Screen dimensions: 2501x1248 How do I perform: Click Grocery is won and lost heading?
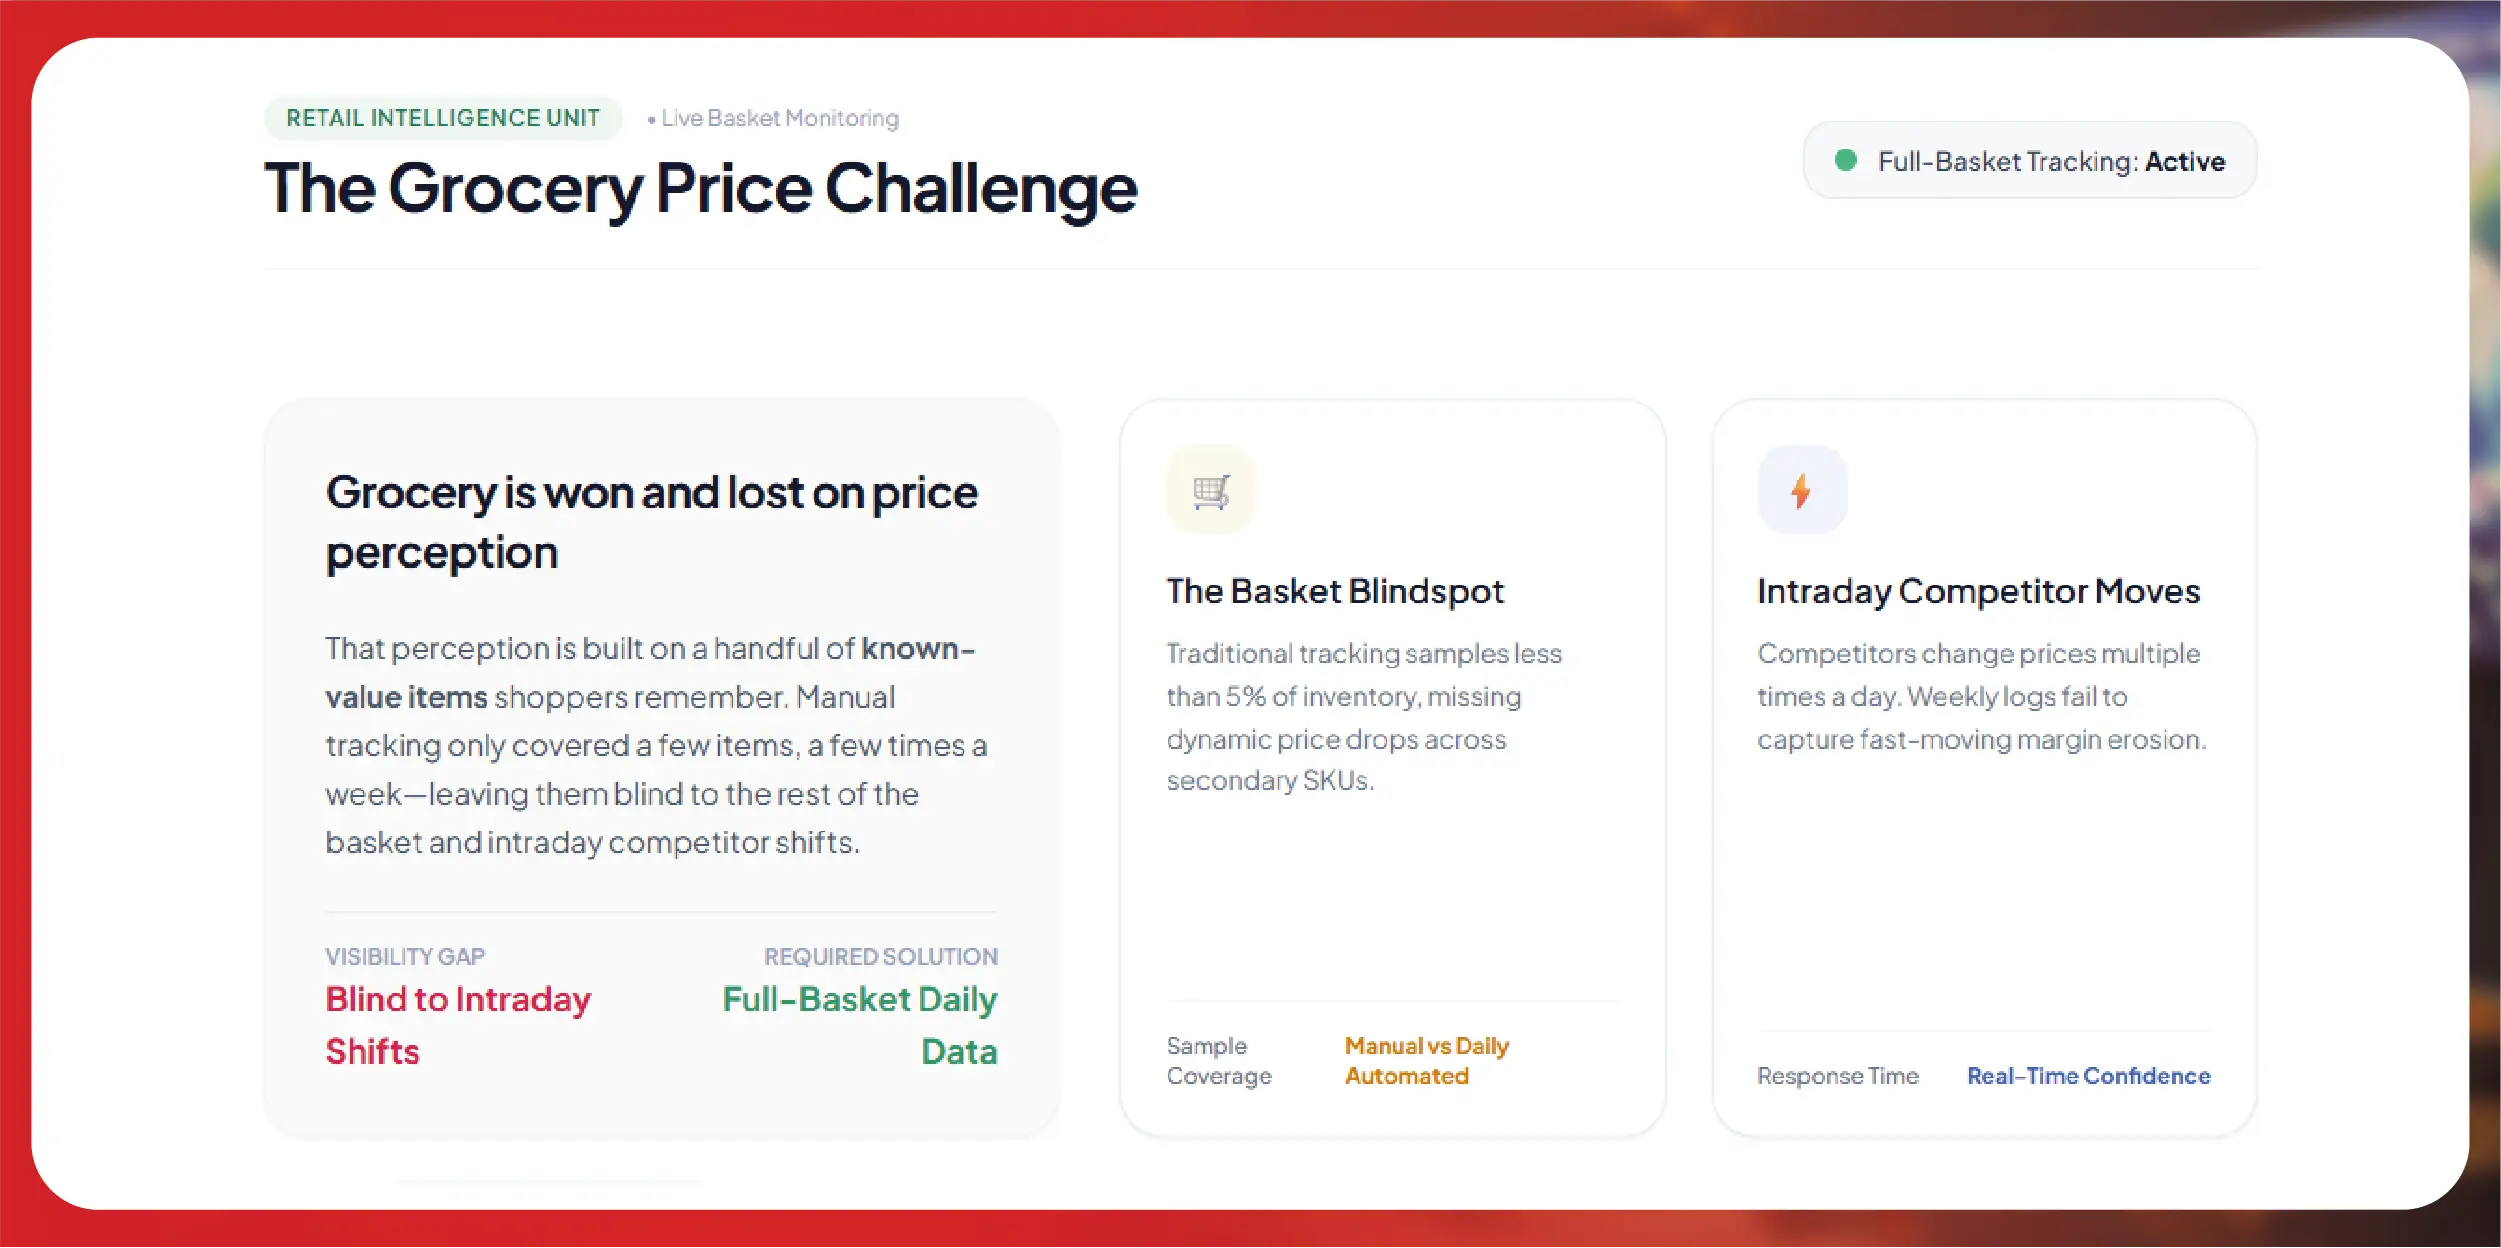[652, 523]
